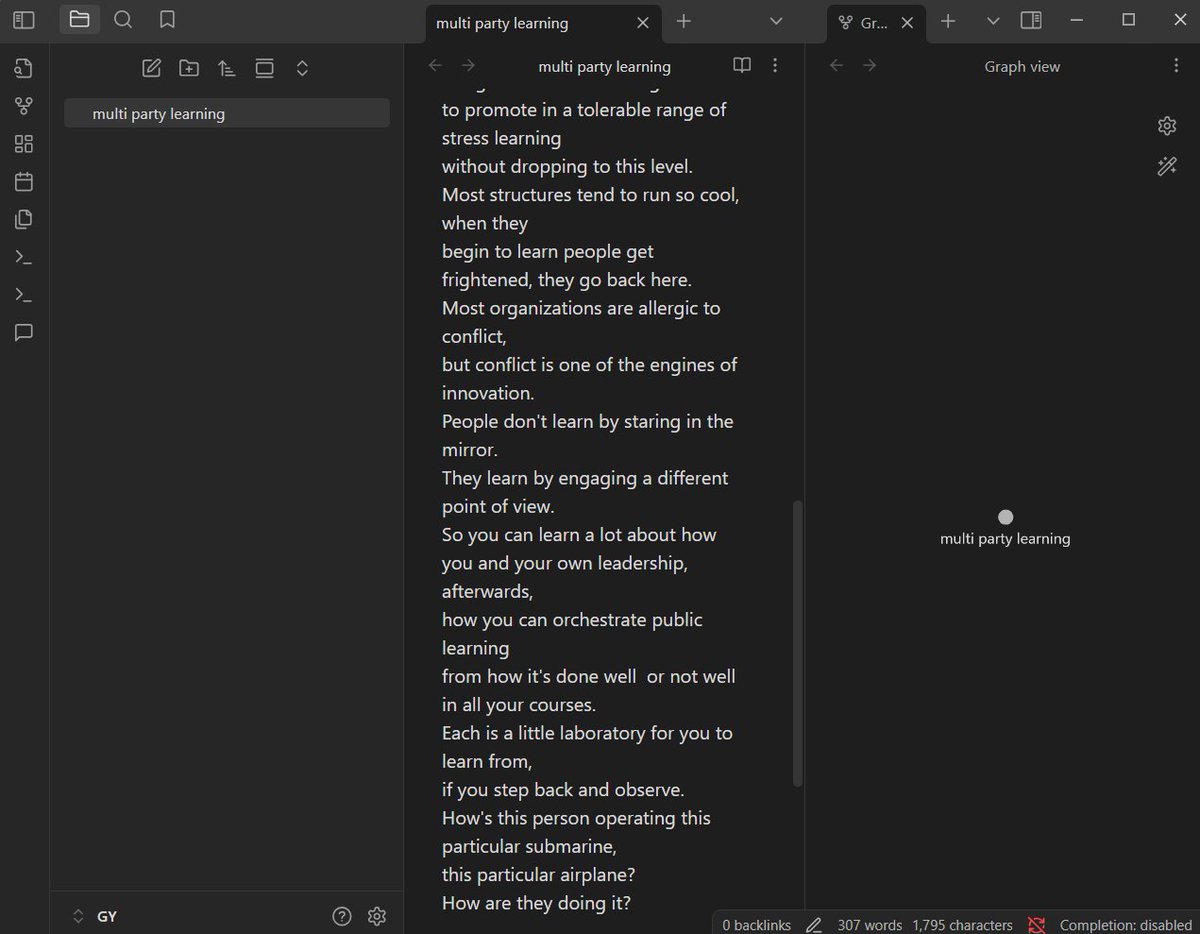Close the Graph view tab

pyautogui.click(x=907, y=22)
